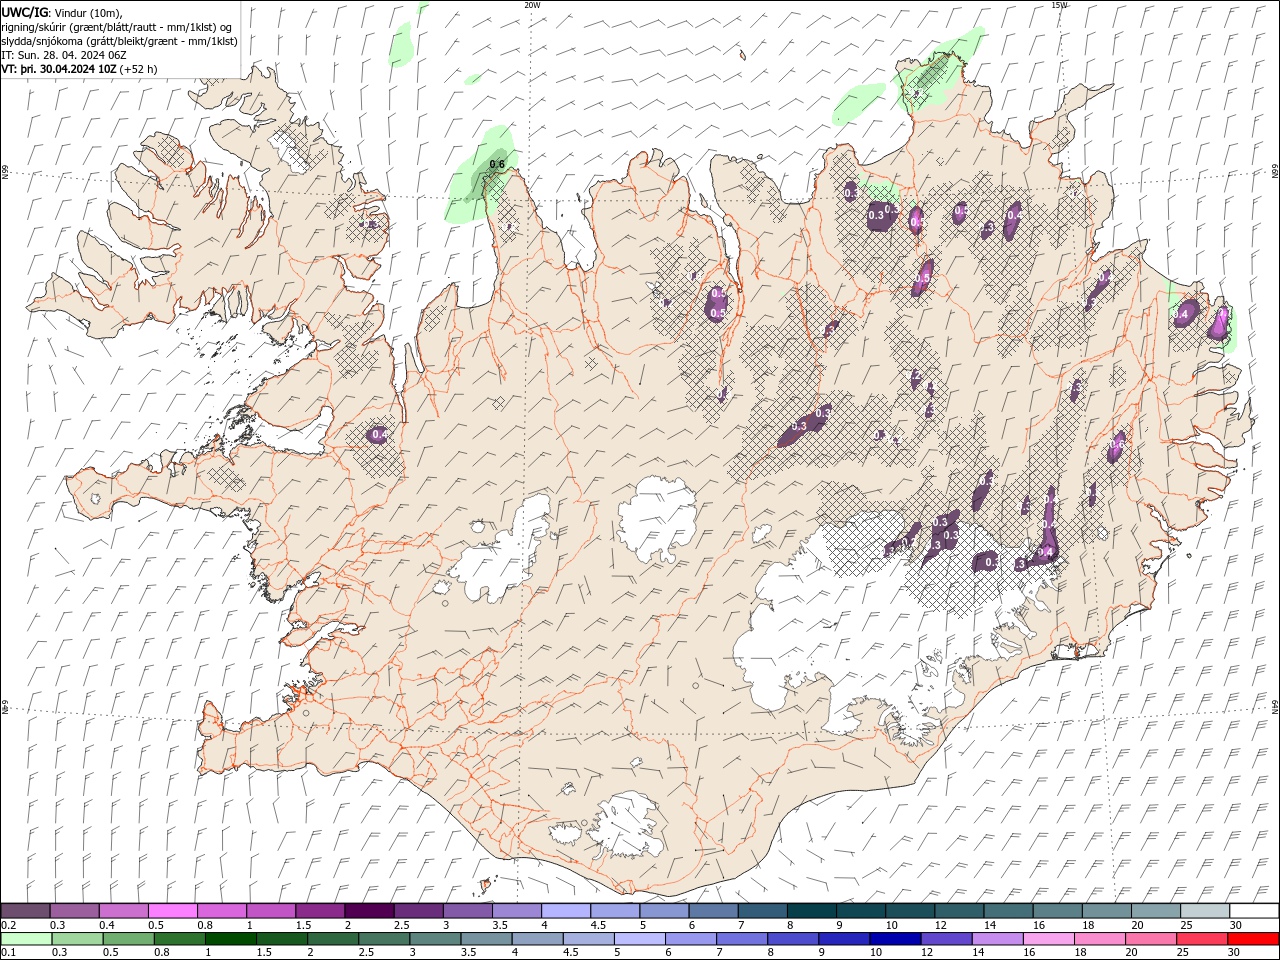Select the 'IT: Sun. 28. 04. 2024 06Z' line
This screenshot has width=1280, height=960.
coord(65,55)
